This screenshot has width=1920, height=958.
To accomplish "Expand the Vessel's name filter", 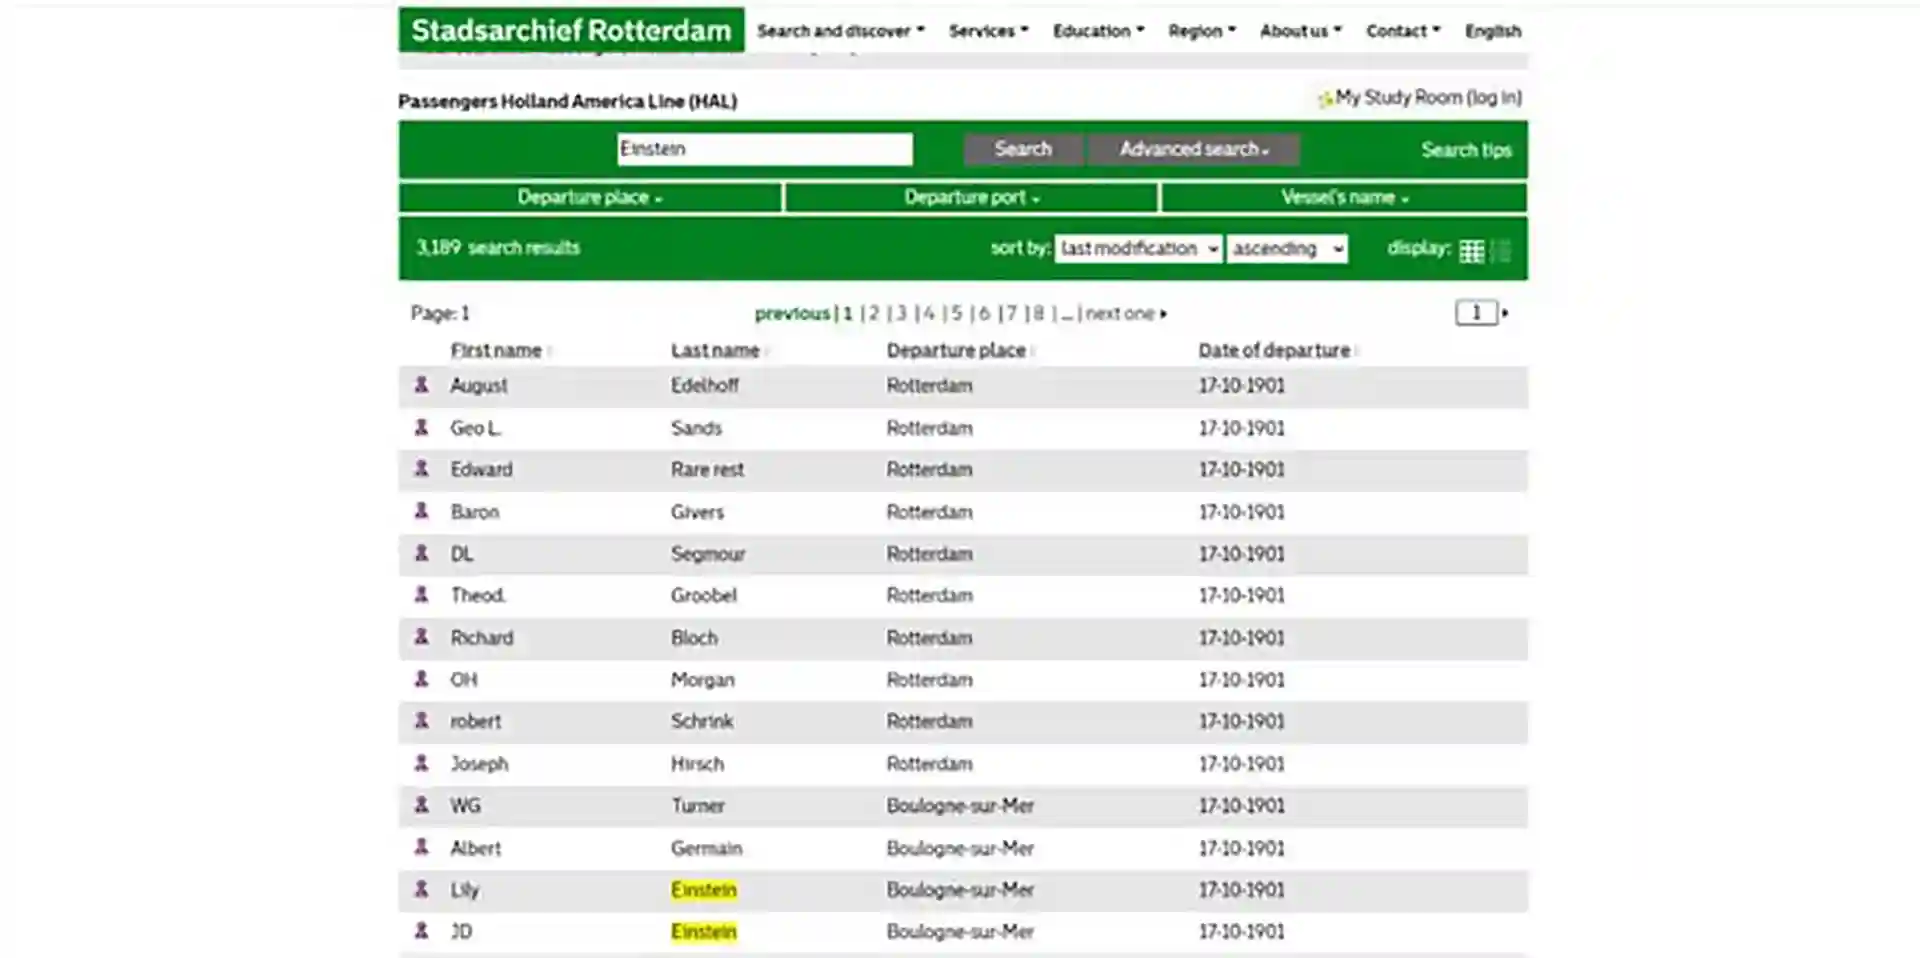I will click(1344, 197).
